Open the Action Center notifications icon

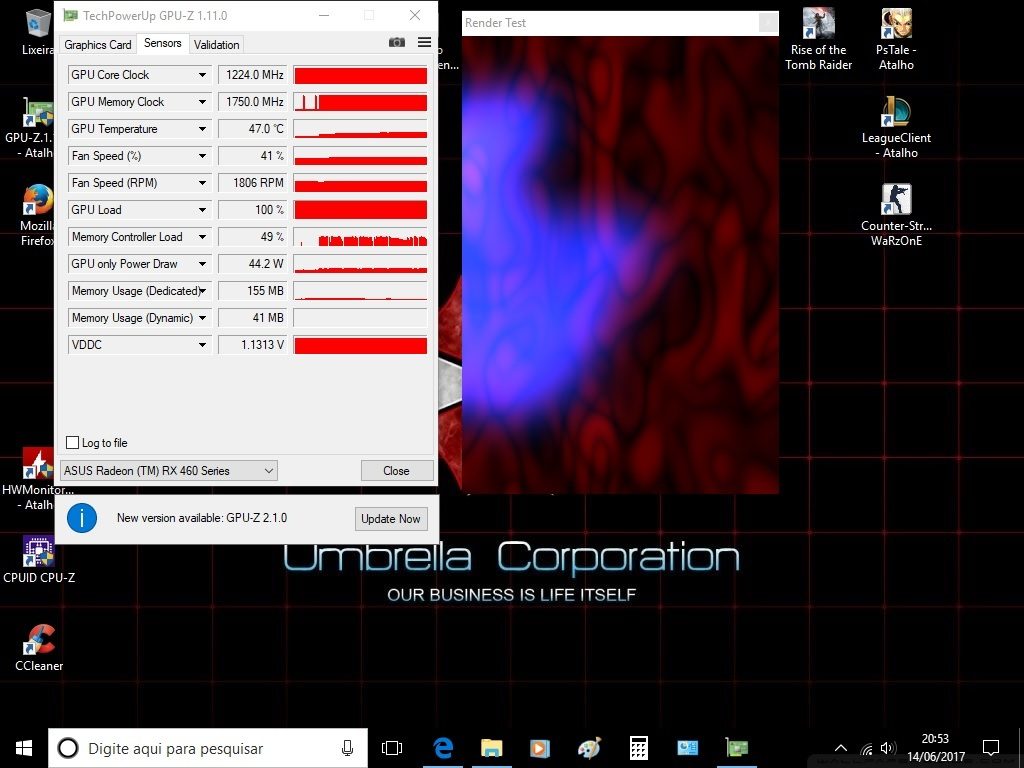[991, 748]
